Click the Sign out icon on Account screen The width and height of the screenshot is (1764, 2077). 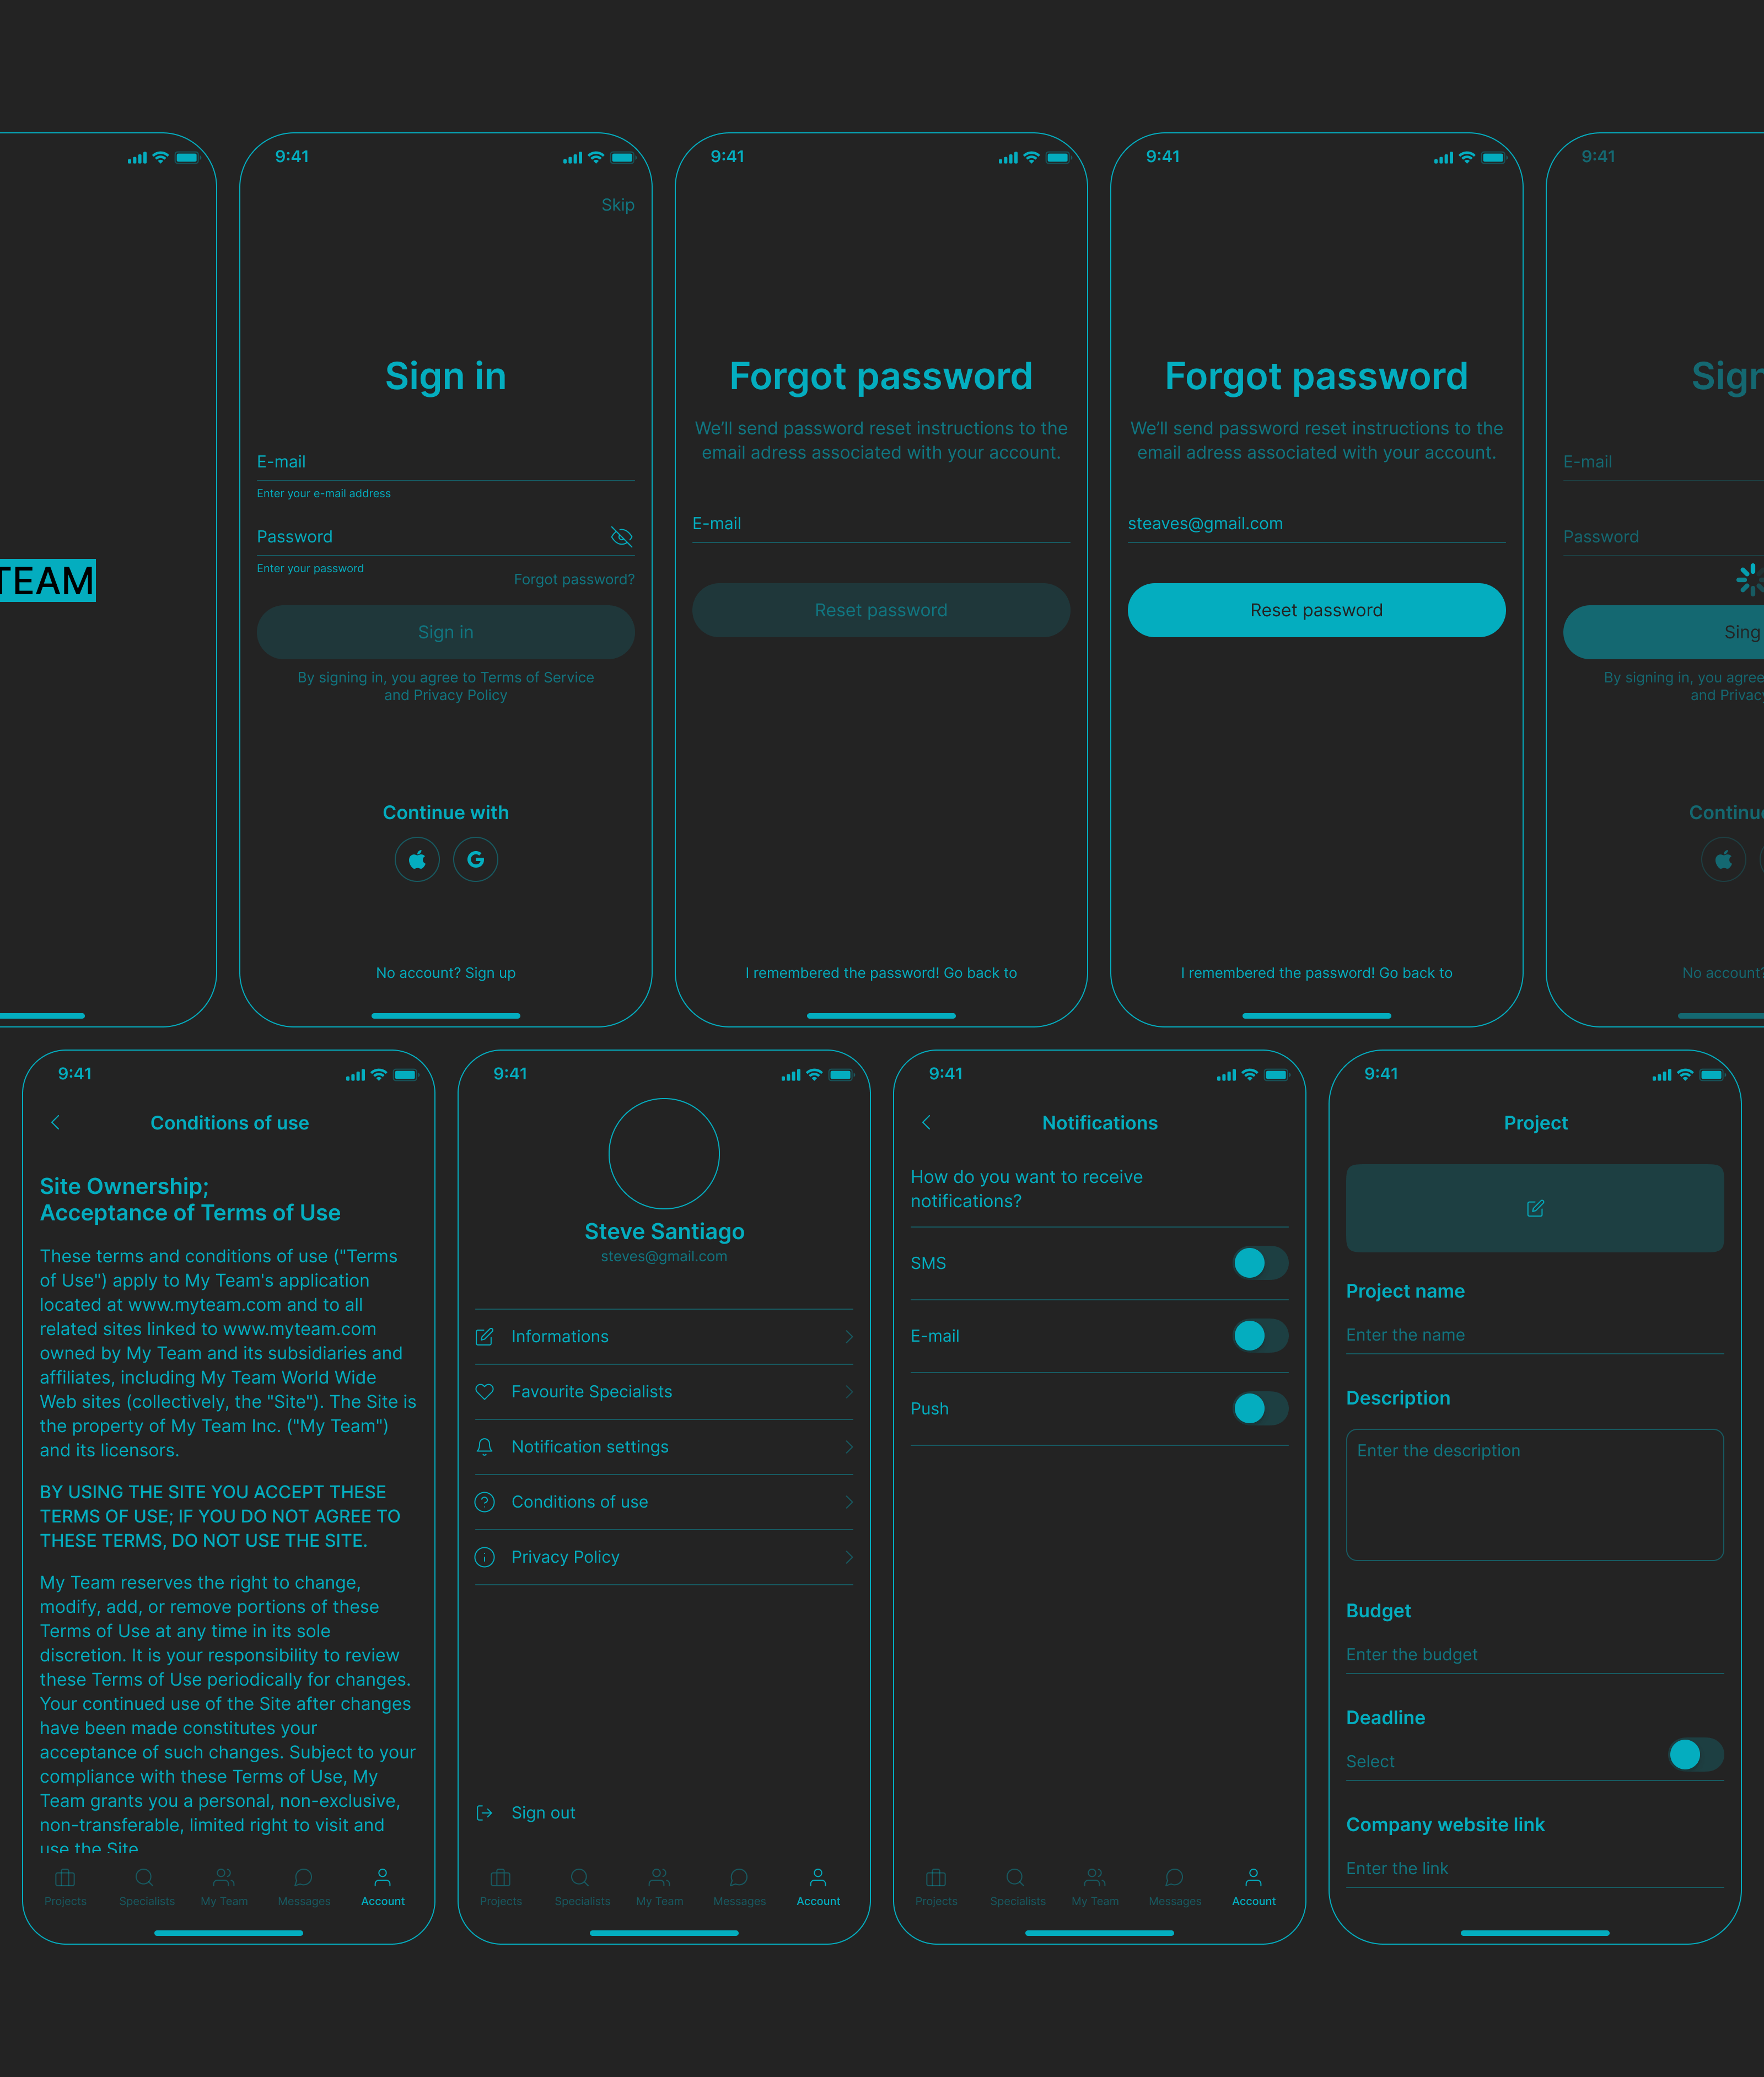[x=484, y=1812]
